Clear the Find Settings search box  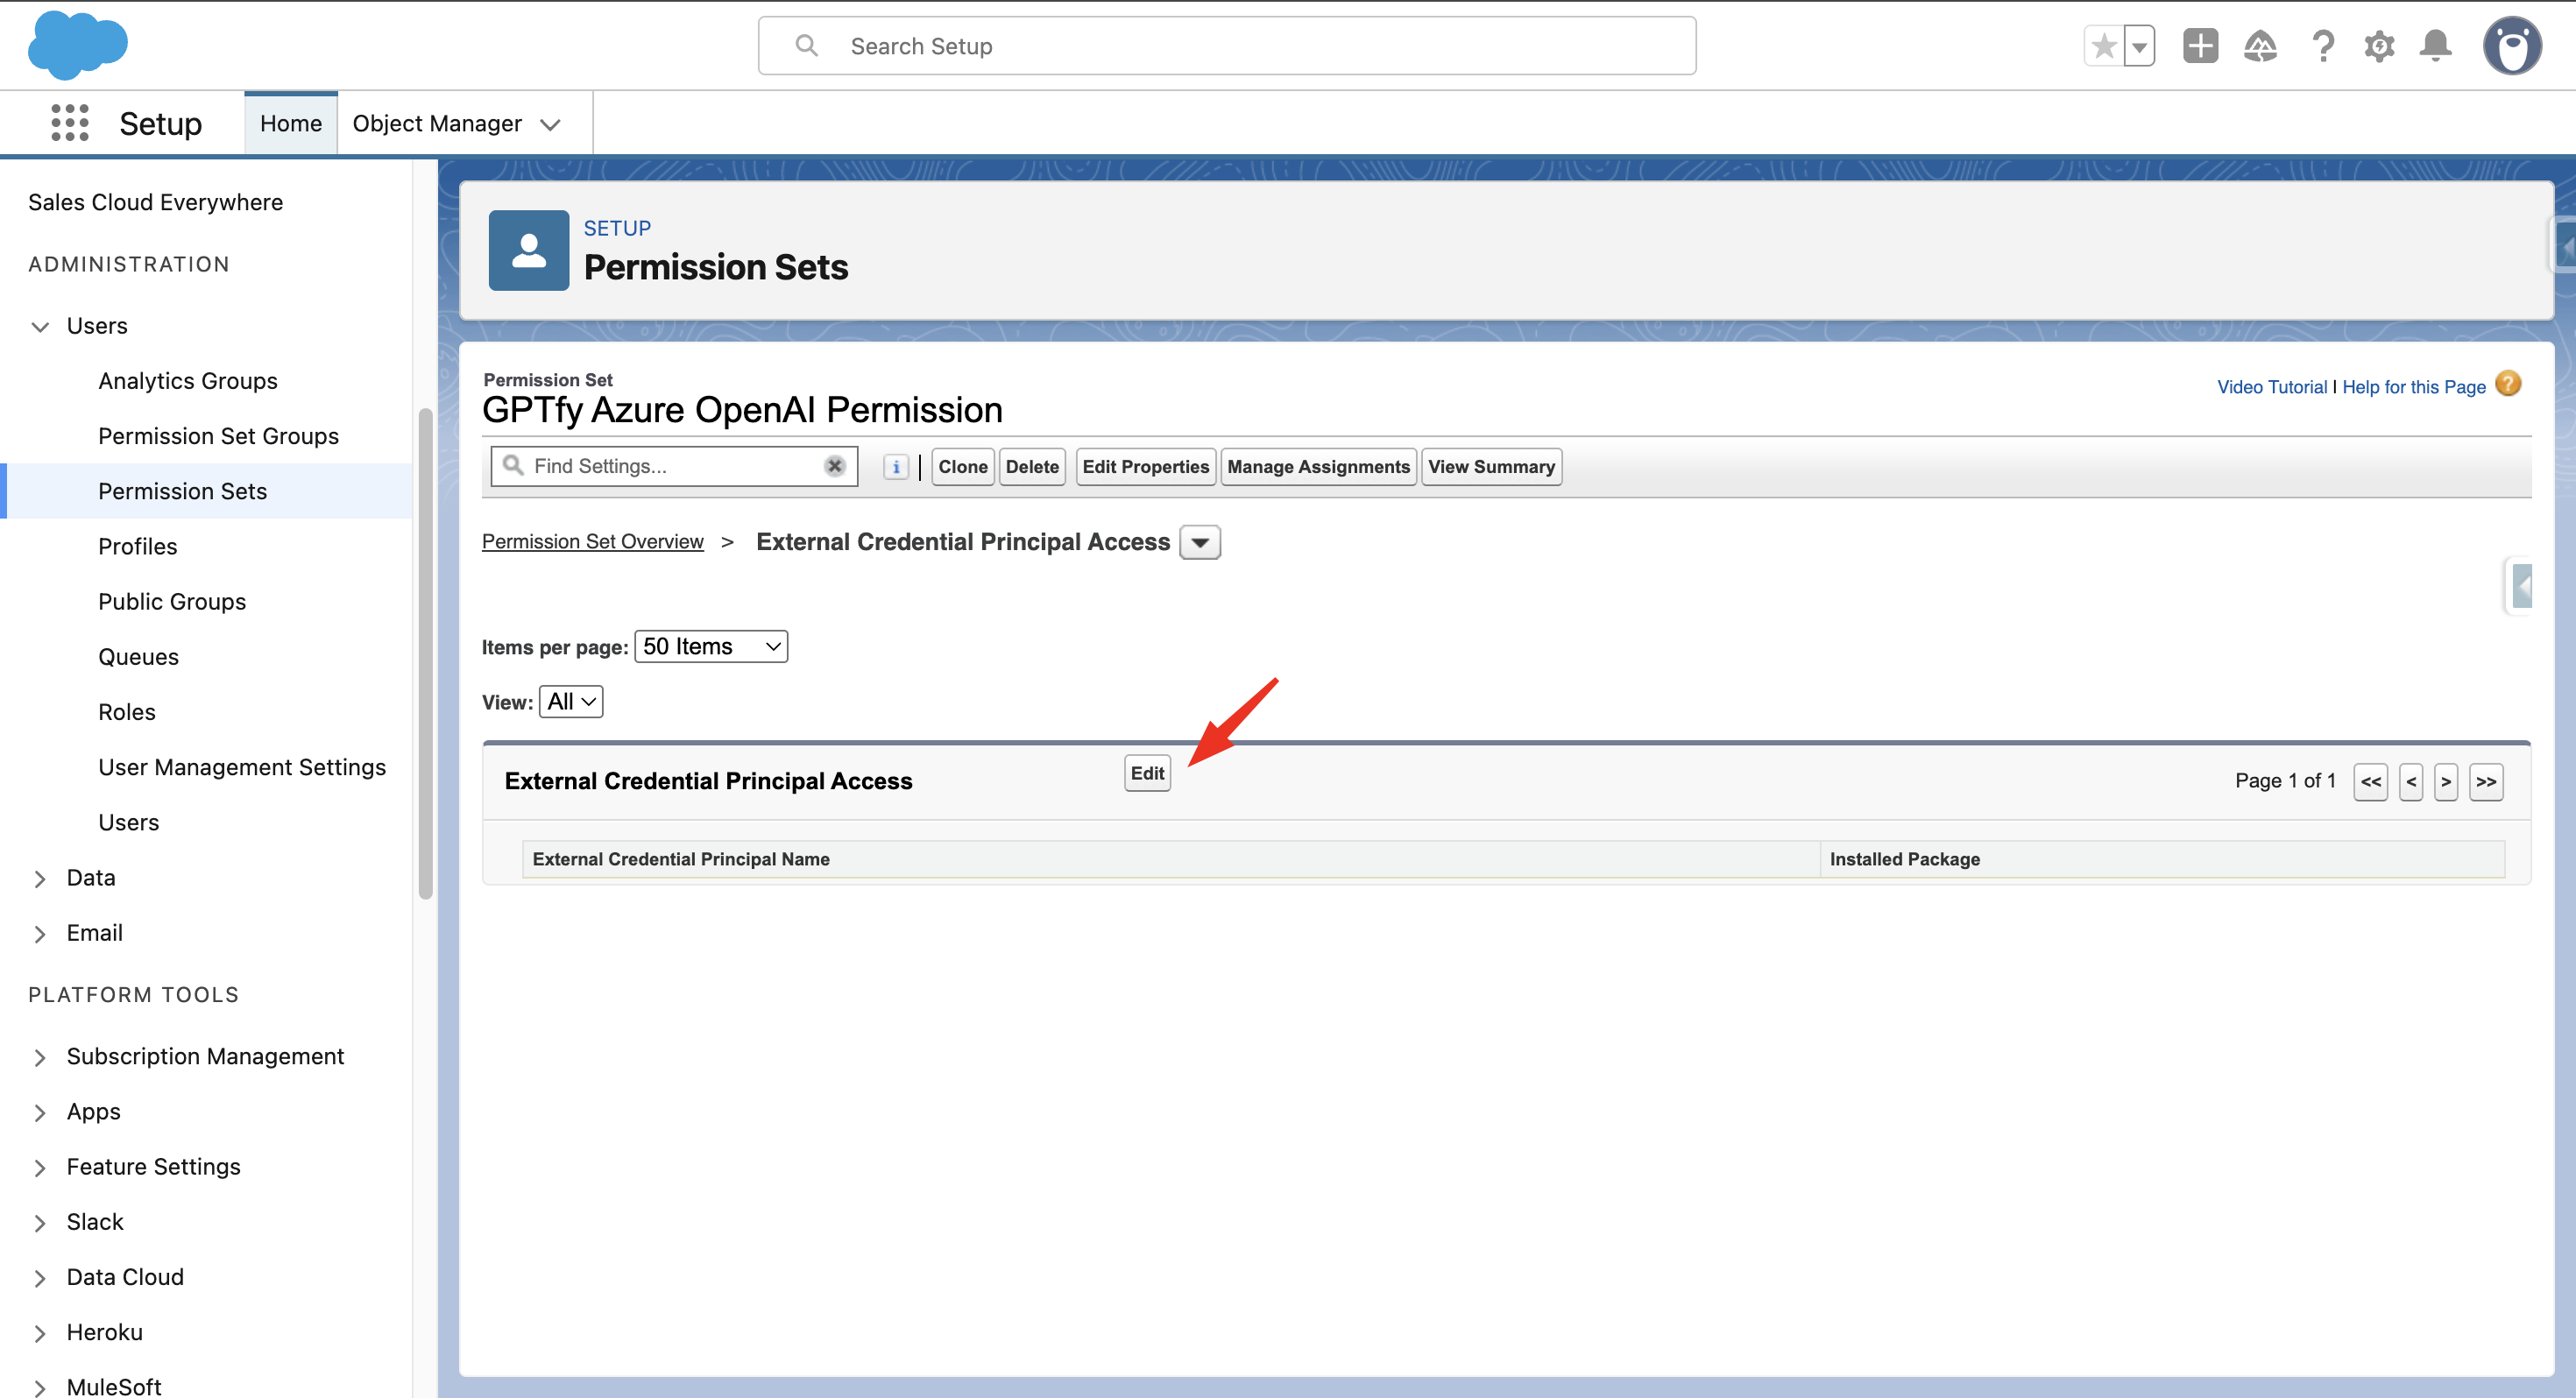834,466
